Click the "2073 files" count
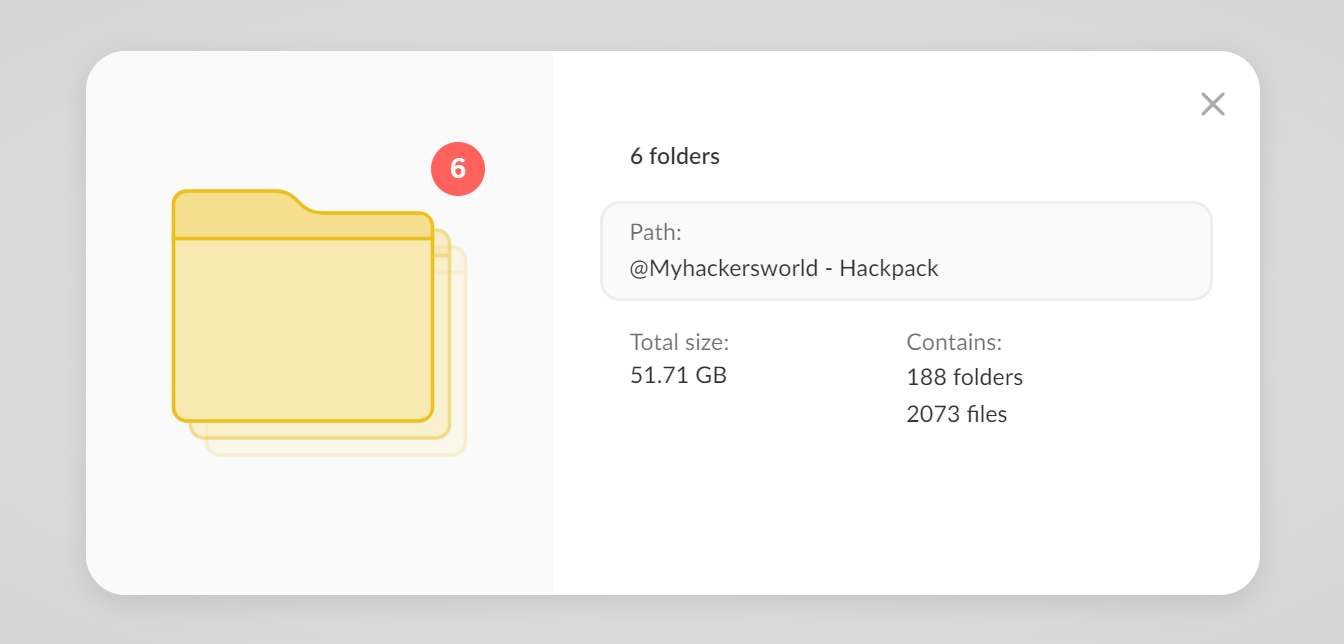Viewport: 1344px width, 644px height. point(956,414)
